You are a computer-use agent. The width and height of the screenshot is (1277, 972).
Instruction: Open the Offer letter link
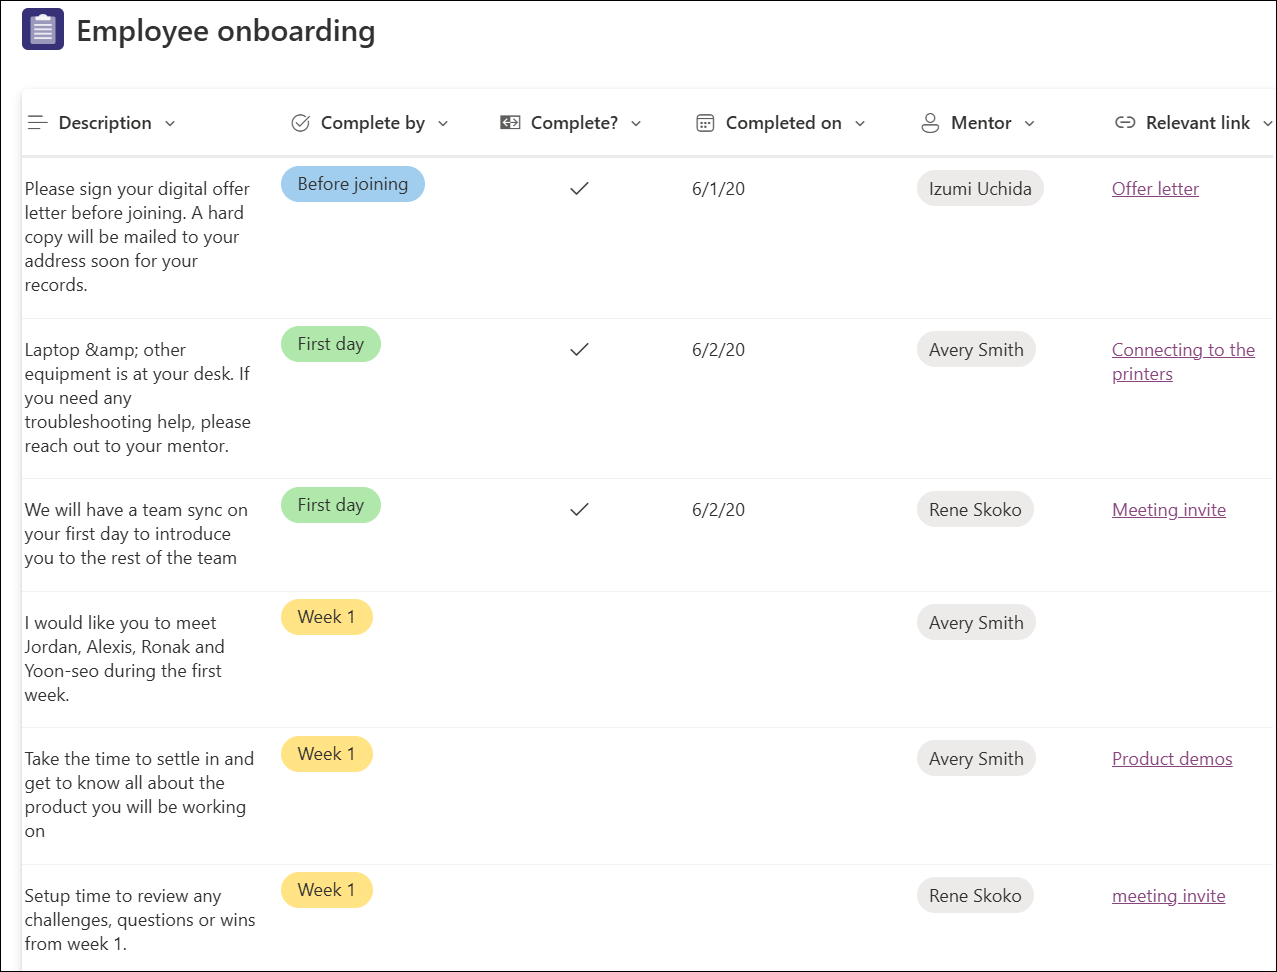pyautogui.click(x=1155, y=188)
